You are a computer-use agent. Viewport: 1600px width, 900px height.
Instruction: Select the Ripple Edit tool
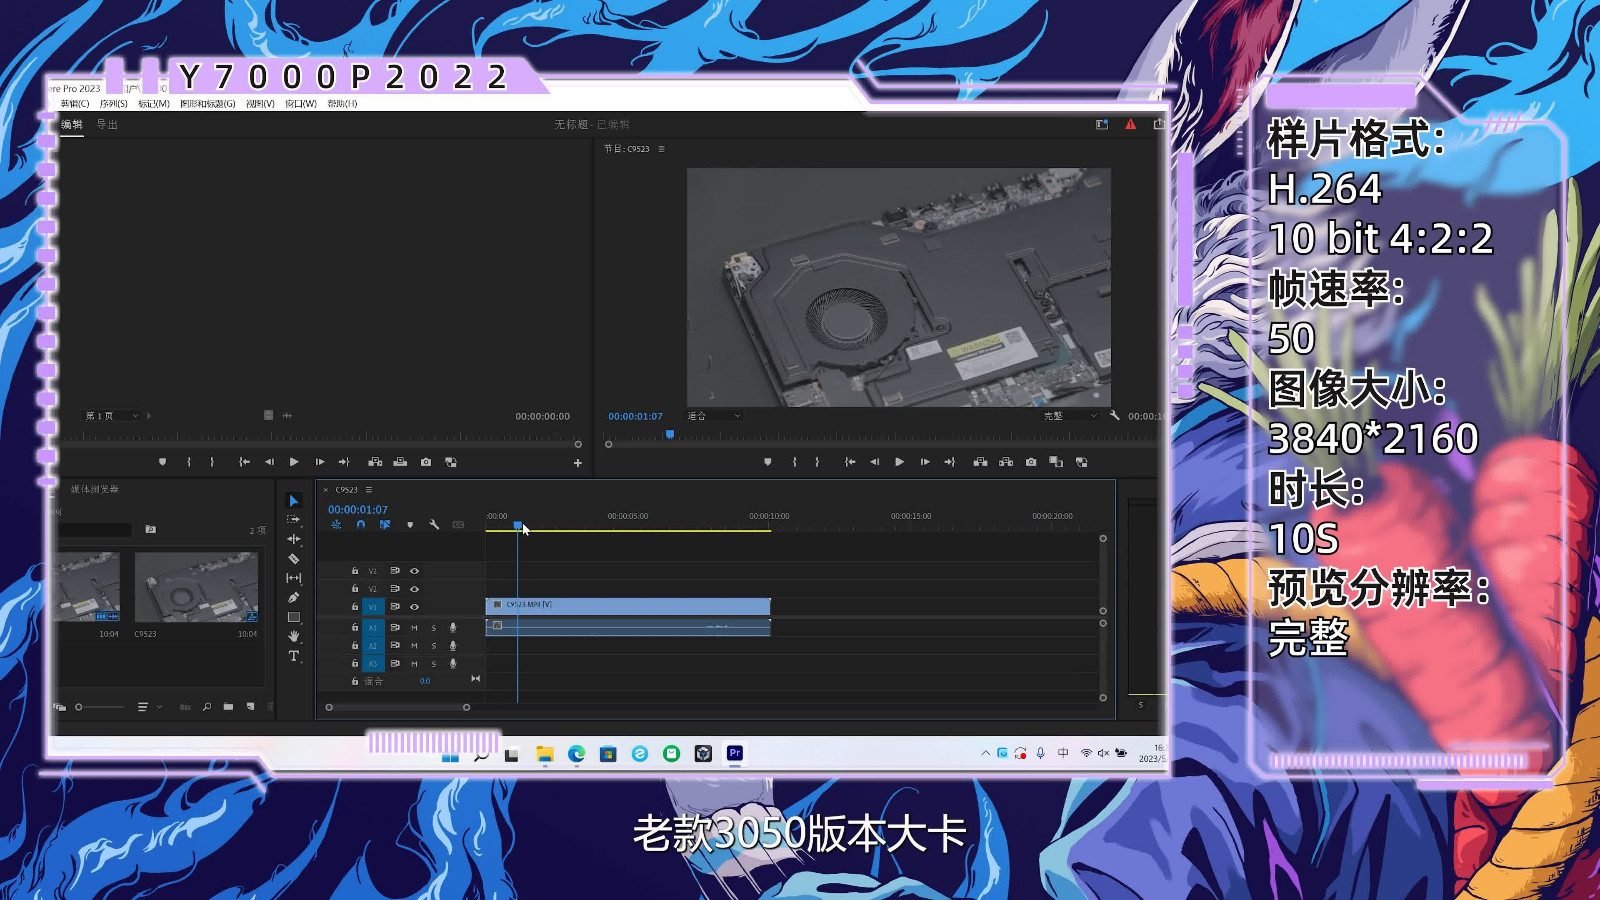click(293, 539)
